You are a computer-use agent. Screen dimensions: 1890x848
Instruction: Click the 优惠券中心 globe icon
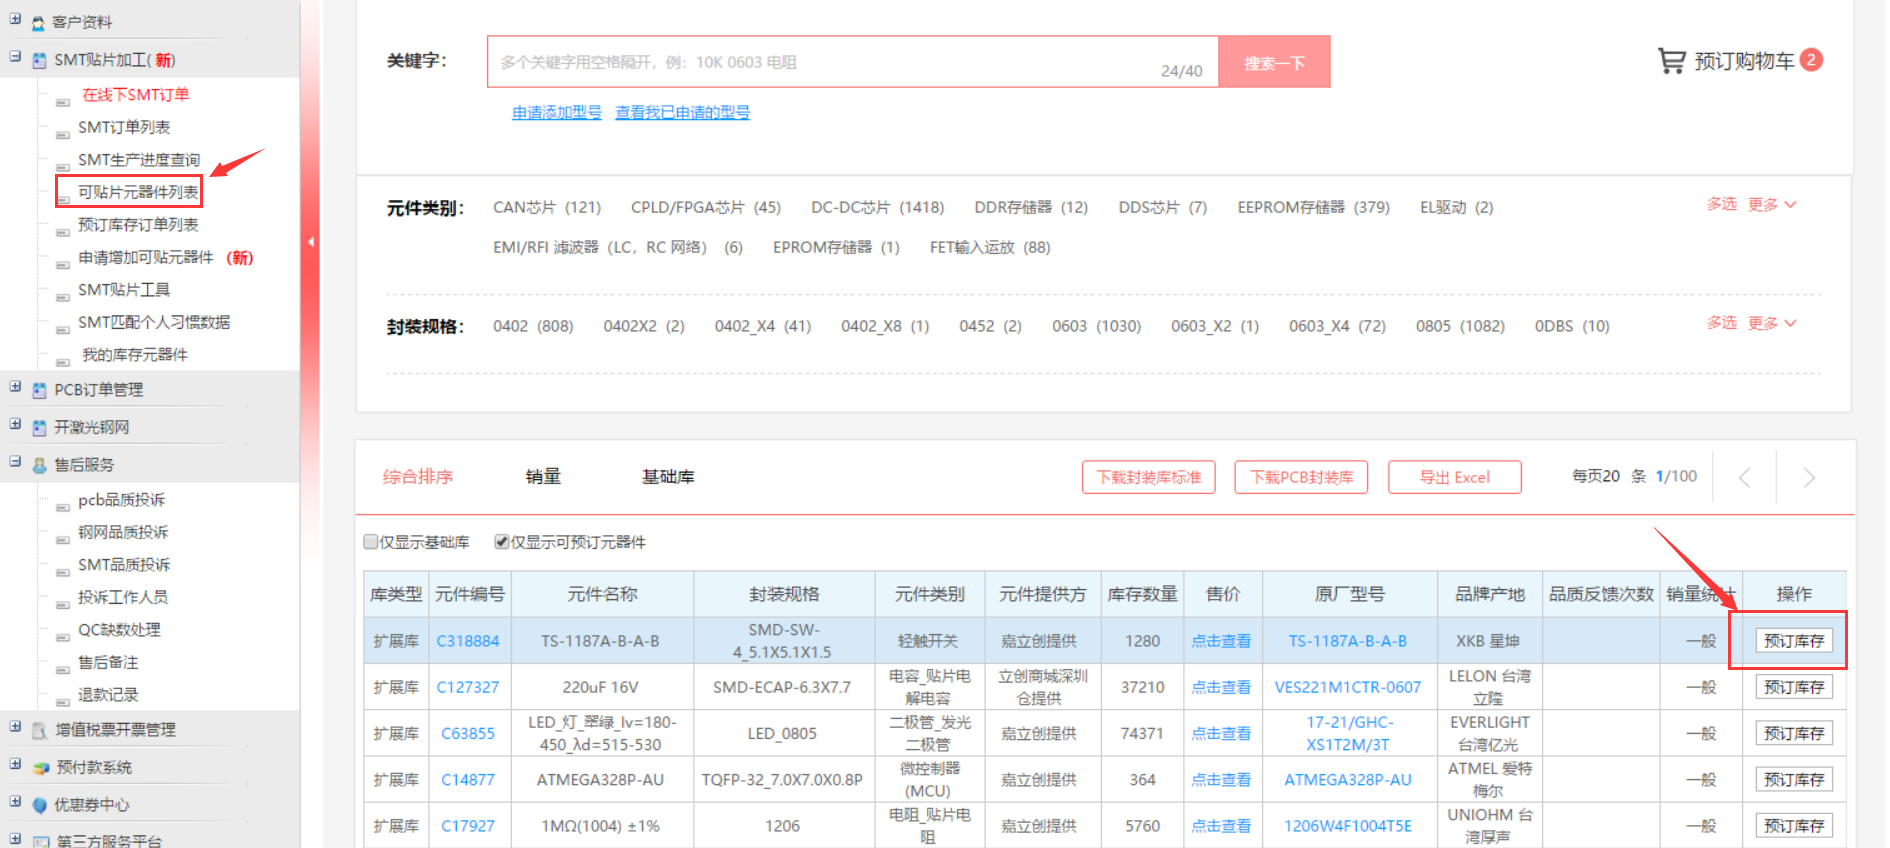(x=40, y=805)
